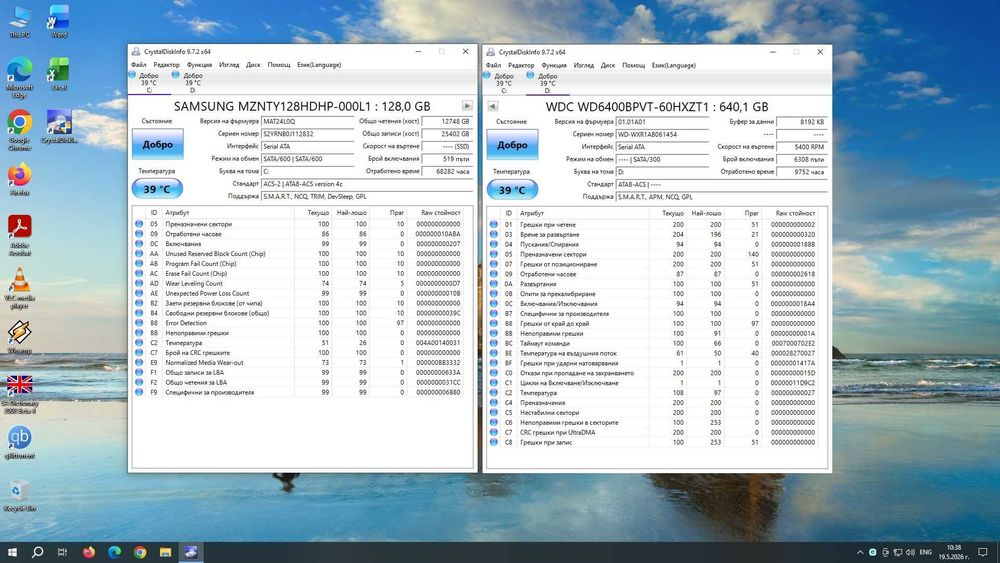Open Firefox desktop shortcut
Screen dimensions: 1000x563
[19, 179]
